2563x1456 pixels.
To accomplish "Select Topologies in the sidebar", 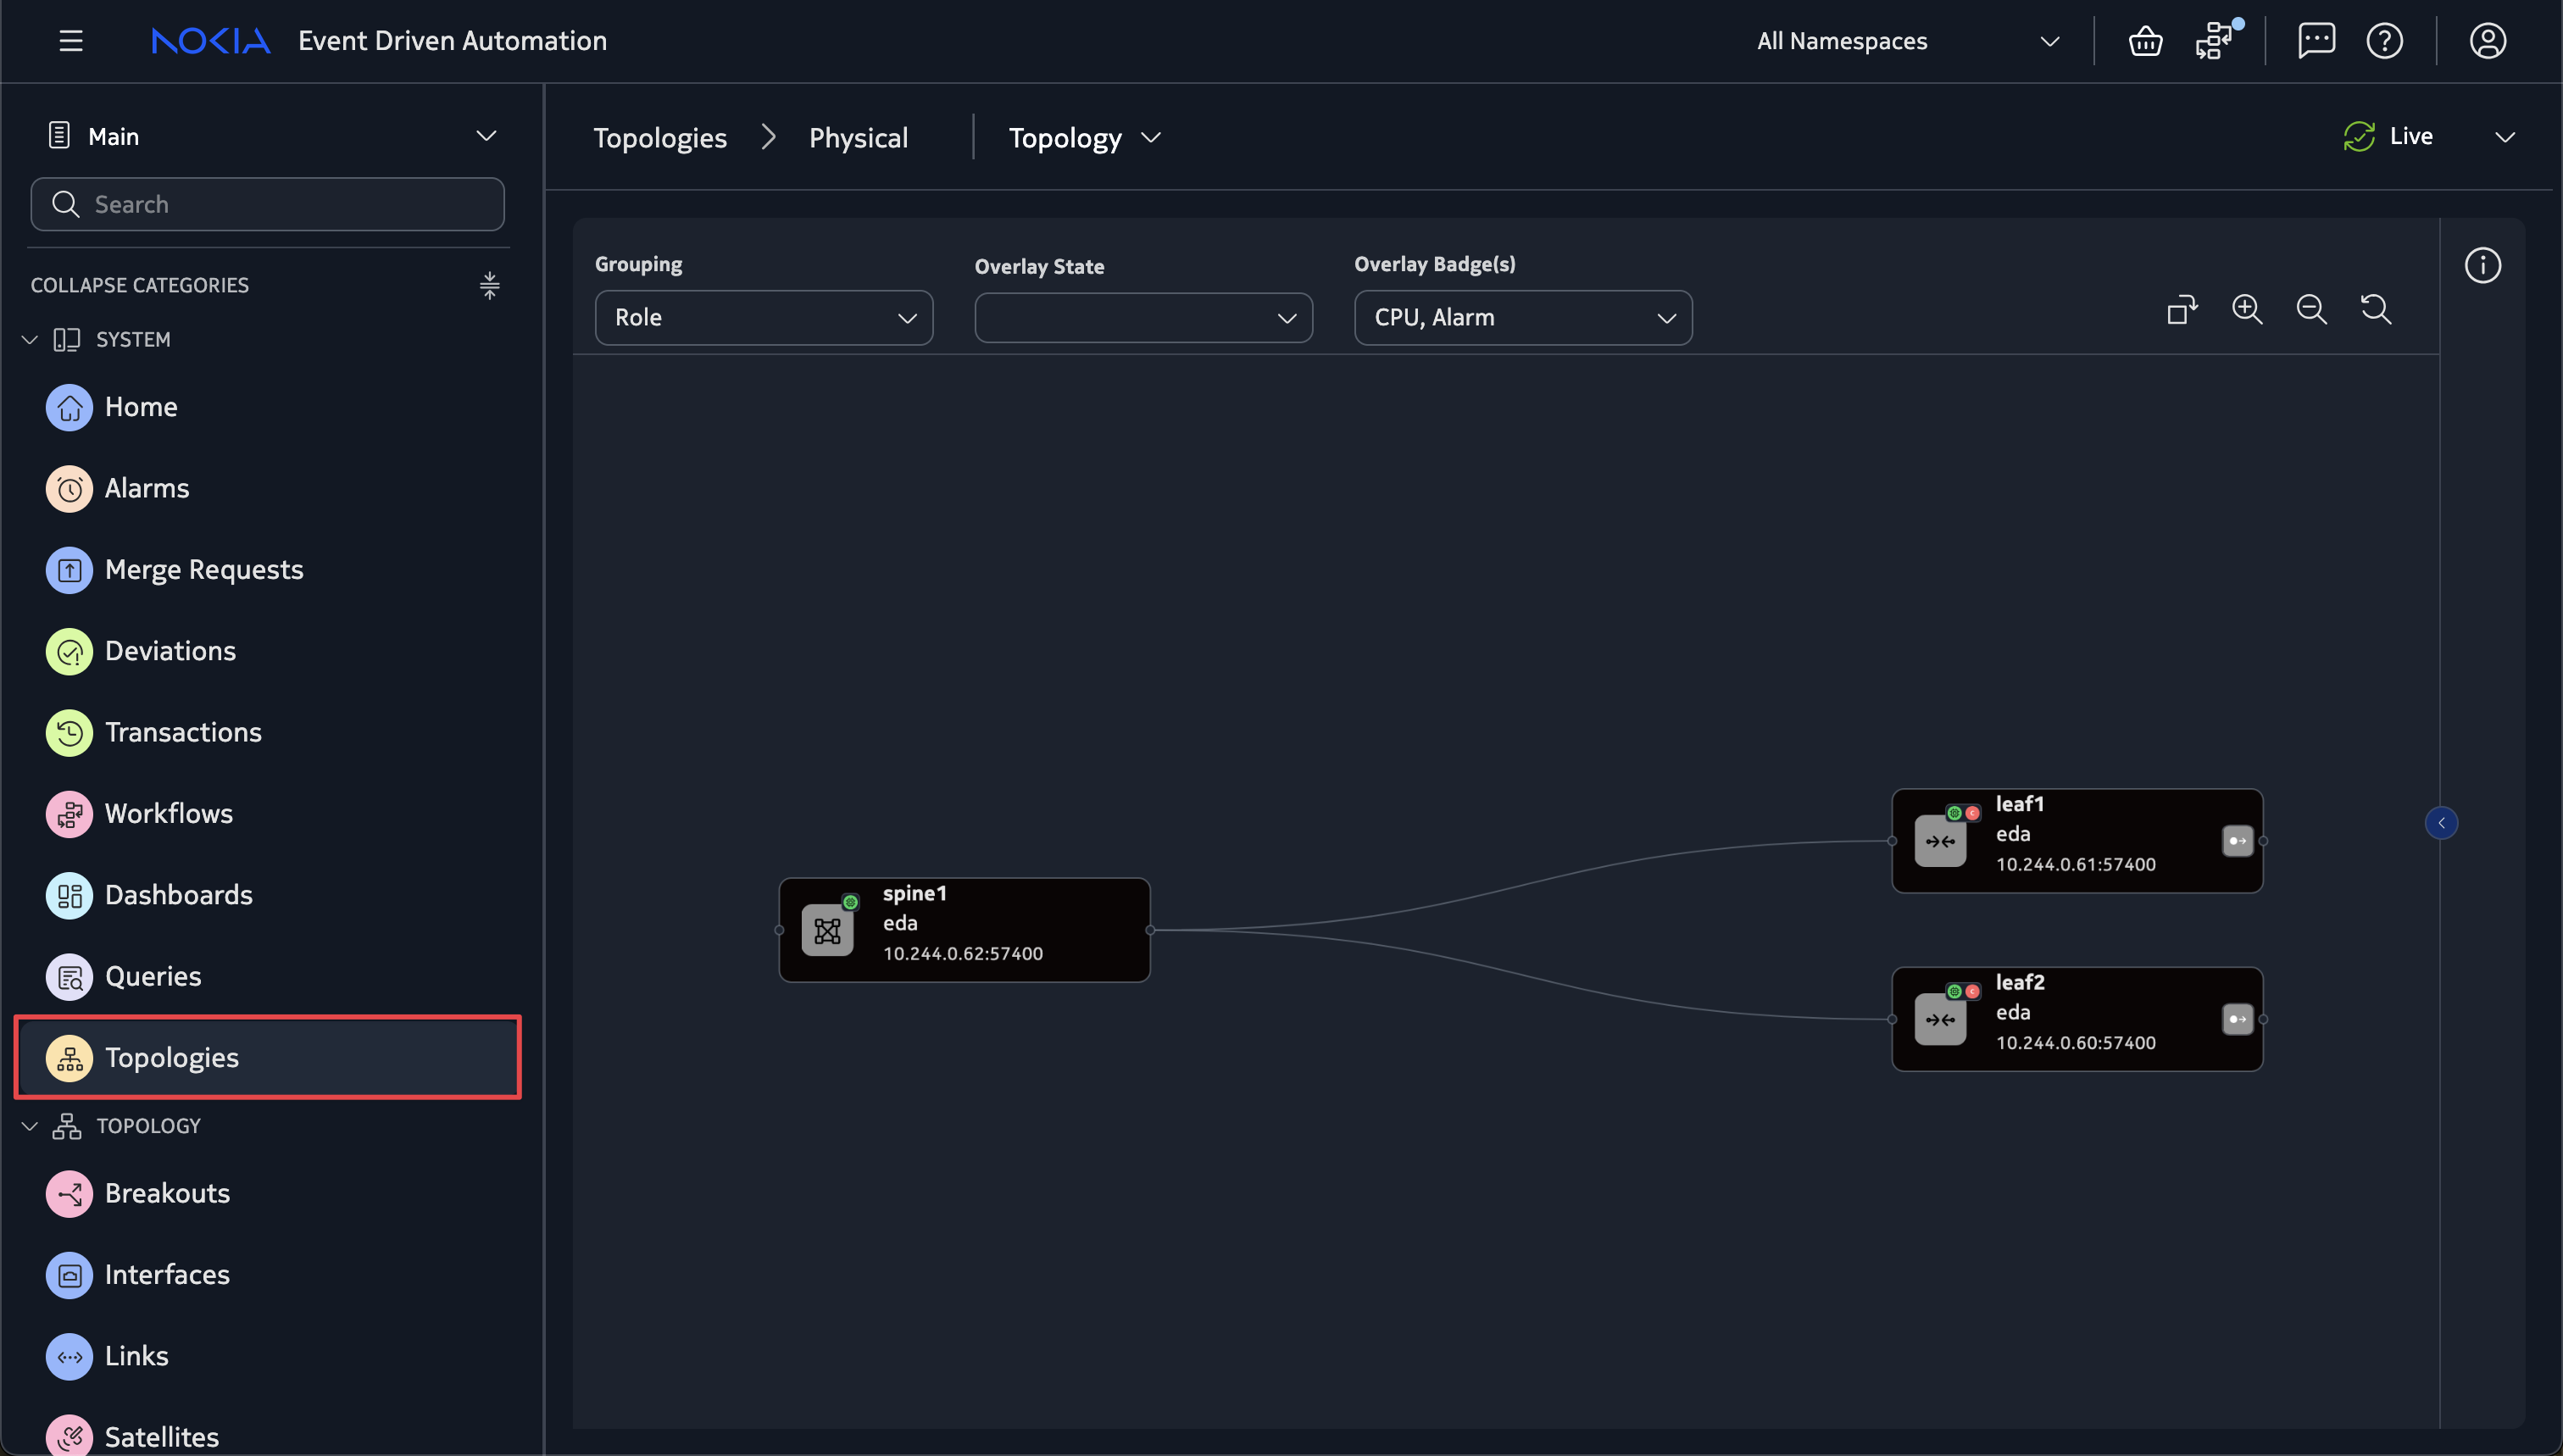I will (267, 1058).
